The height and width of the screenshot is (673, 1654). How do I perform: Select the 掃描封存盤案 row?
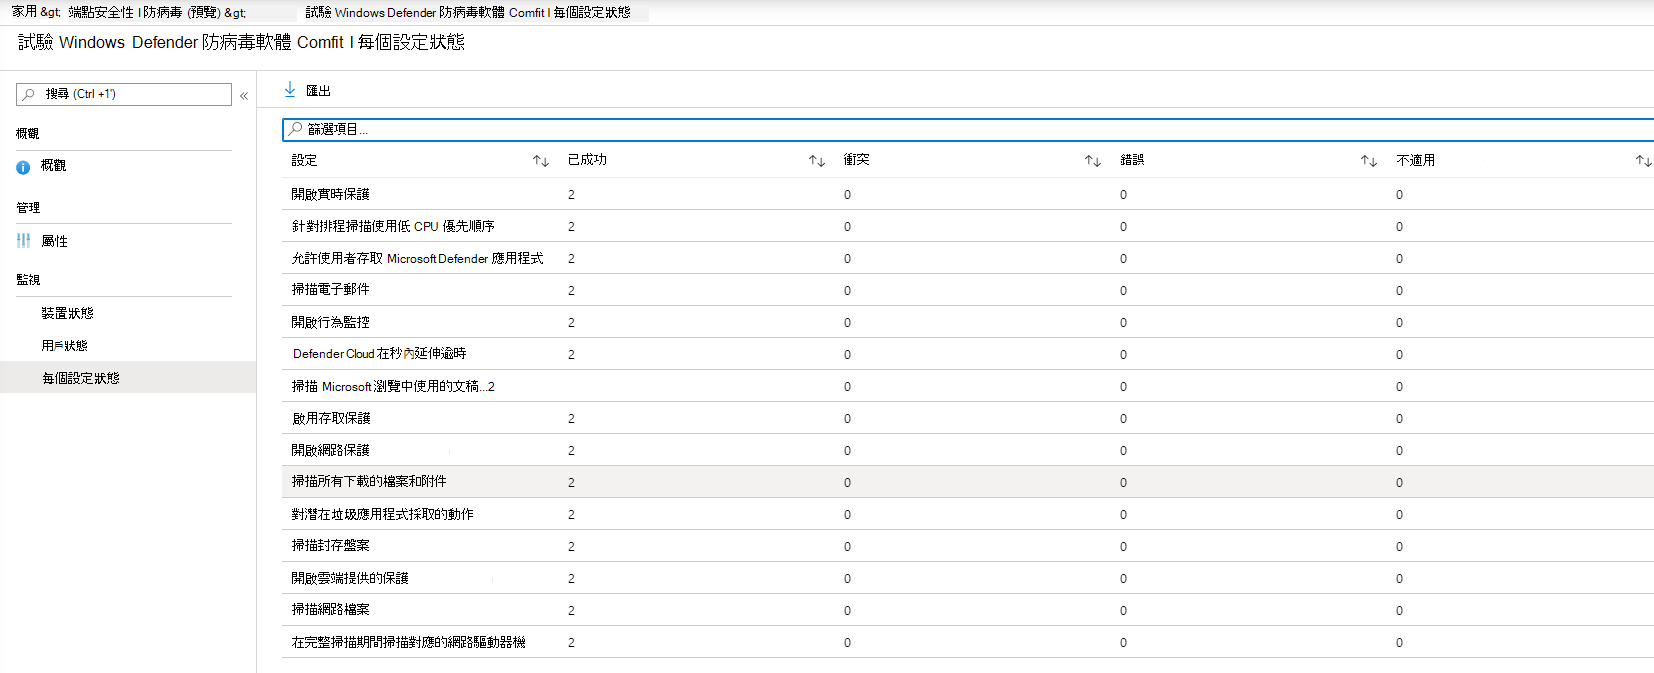[968, 546]
